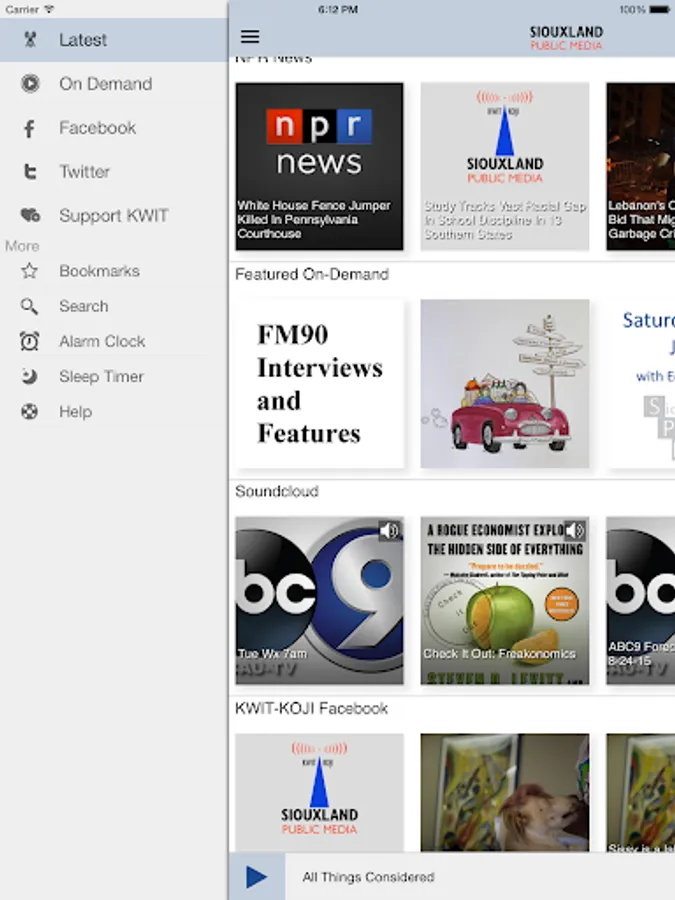Open Help menu item

[114, 412]
